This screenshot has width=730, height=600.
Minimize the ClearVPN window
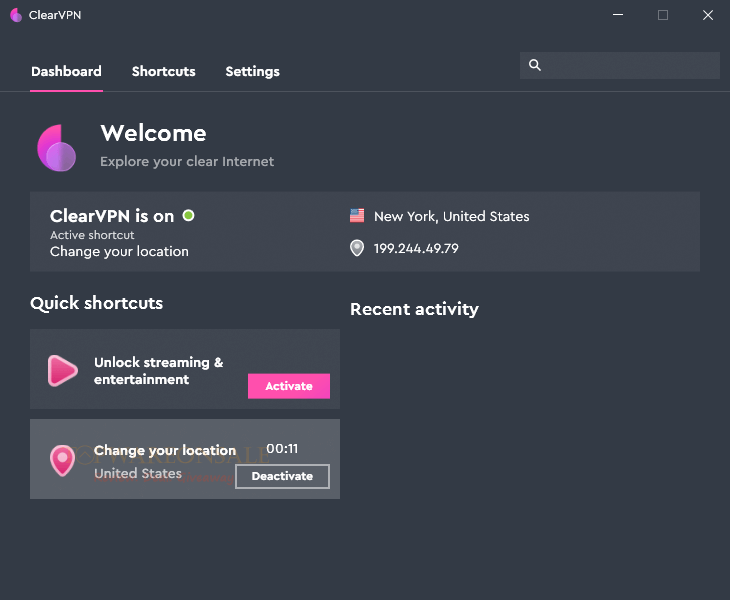point(618,15)
